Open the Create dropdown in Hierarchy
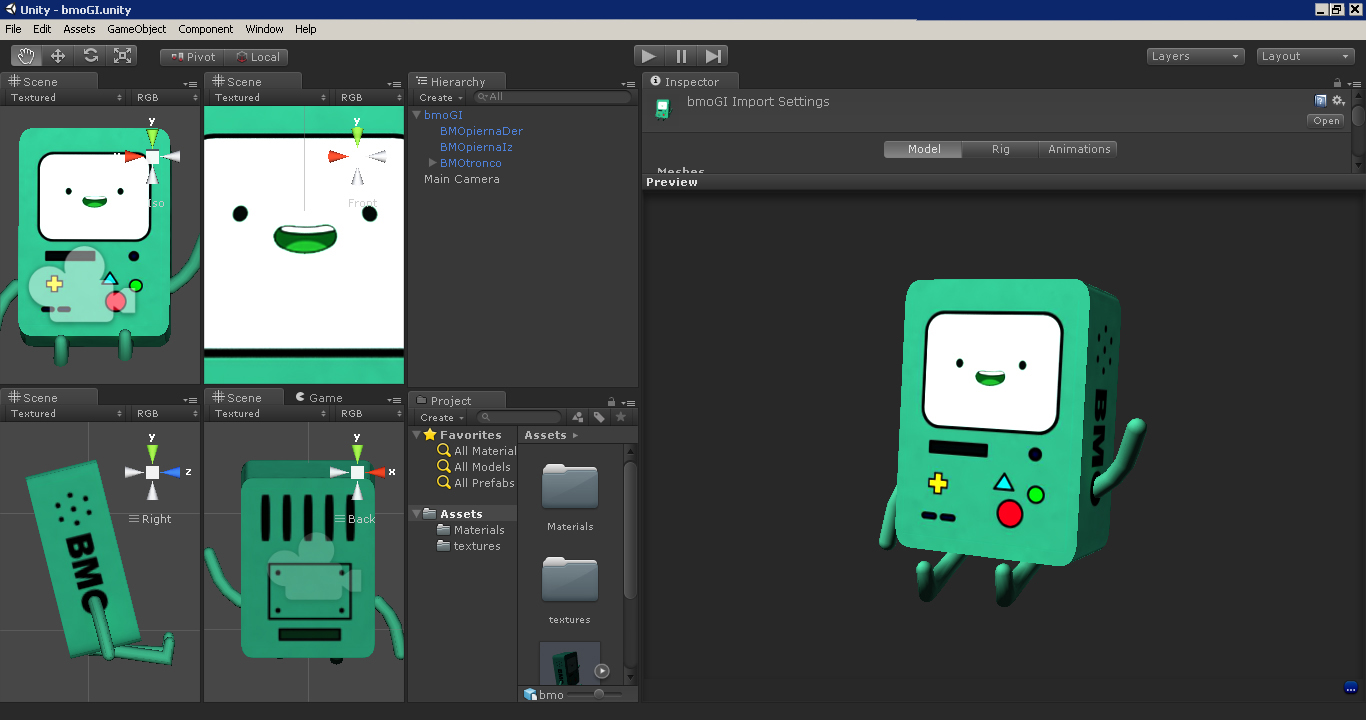Screen dimensions: 1366x720 click(441, 98)
